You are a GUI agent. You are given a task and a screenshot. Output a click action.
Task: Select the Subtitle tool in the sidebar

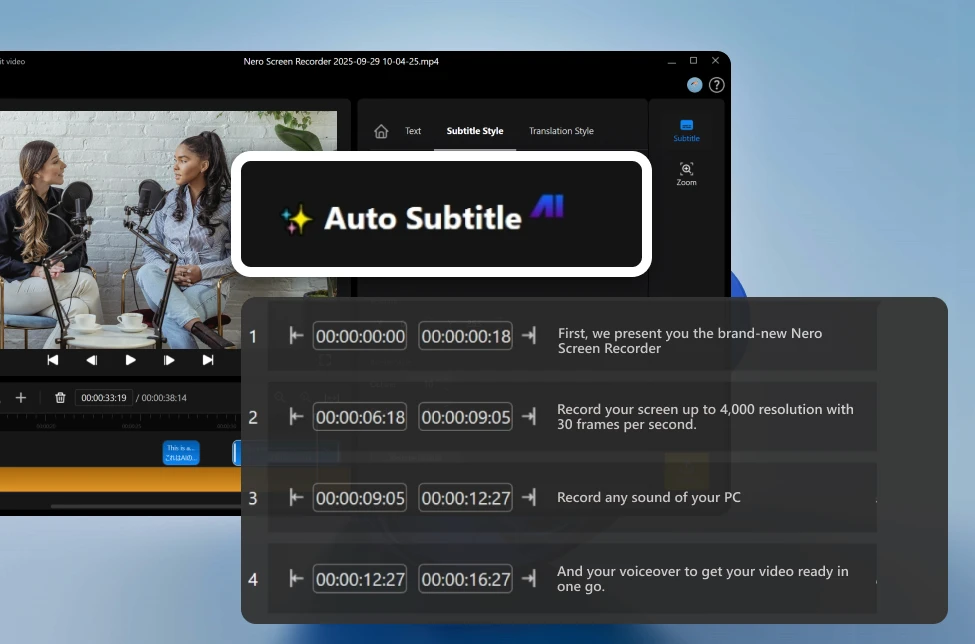click(686, 131)
